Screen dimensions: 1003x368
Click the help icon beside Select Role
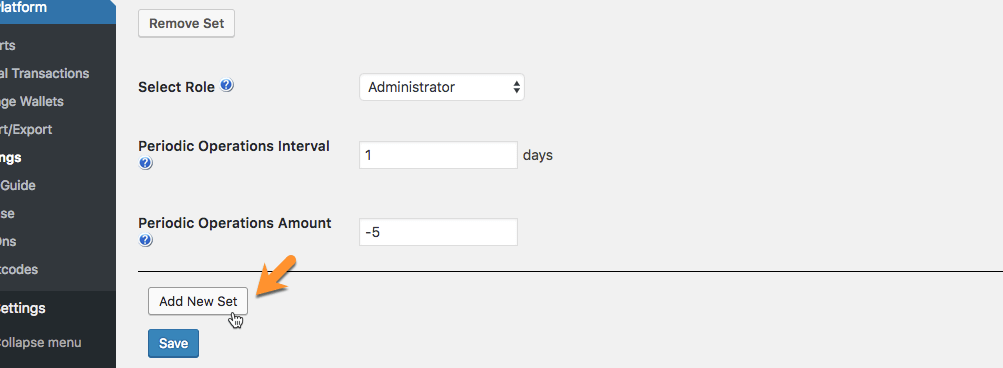pyautogui.click(x=226, y=86)
